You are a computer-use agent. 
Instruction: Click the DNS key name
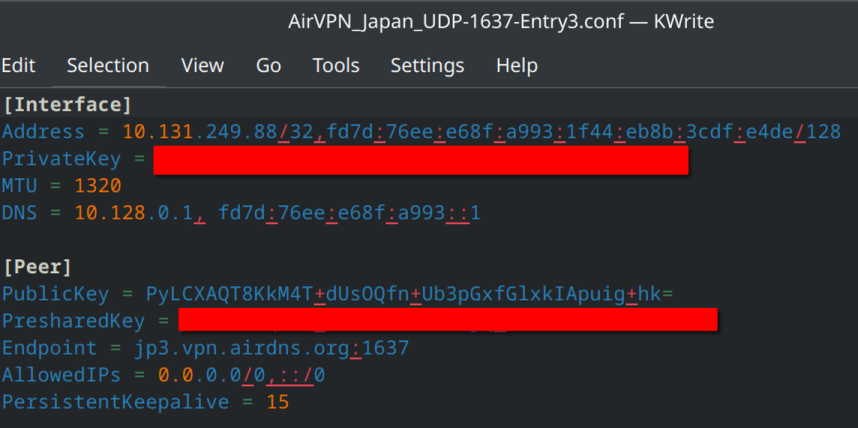[x=20, y=213]
